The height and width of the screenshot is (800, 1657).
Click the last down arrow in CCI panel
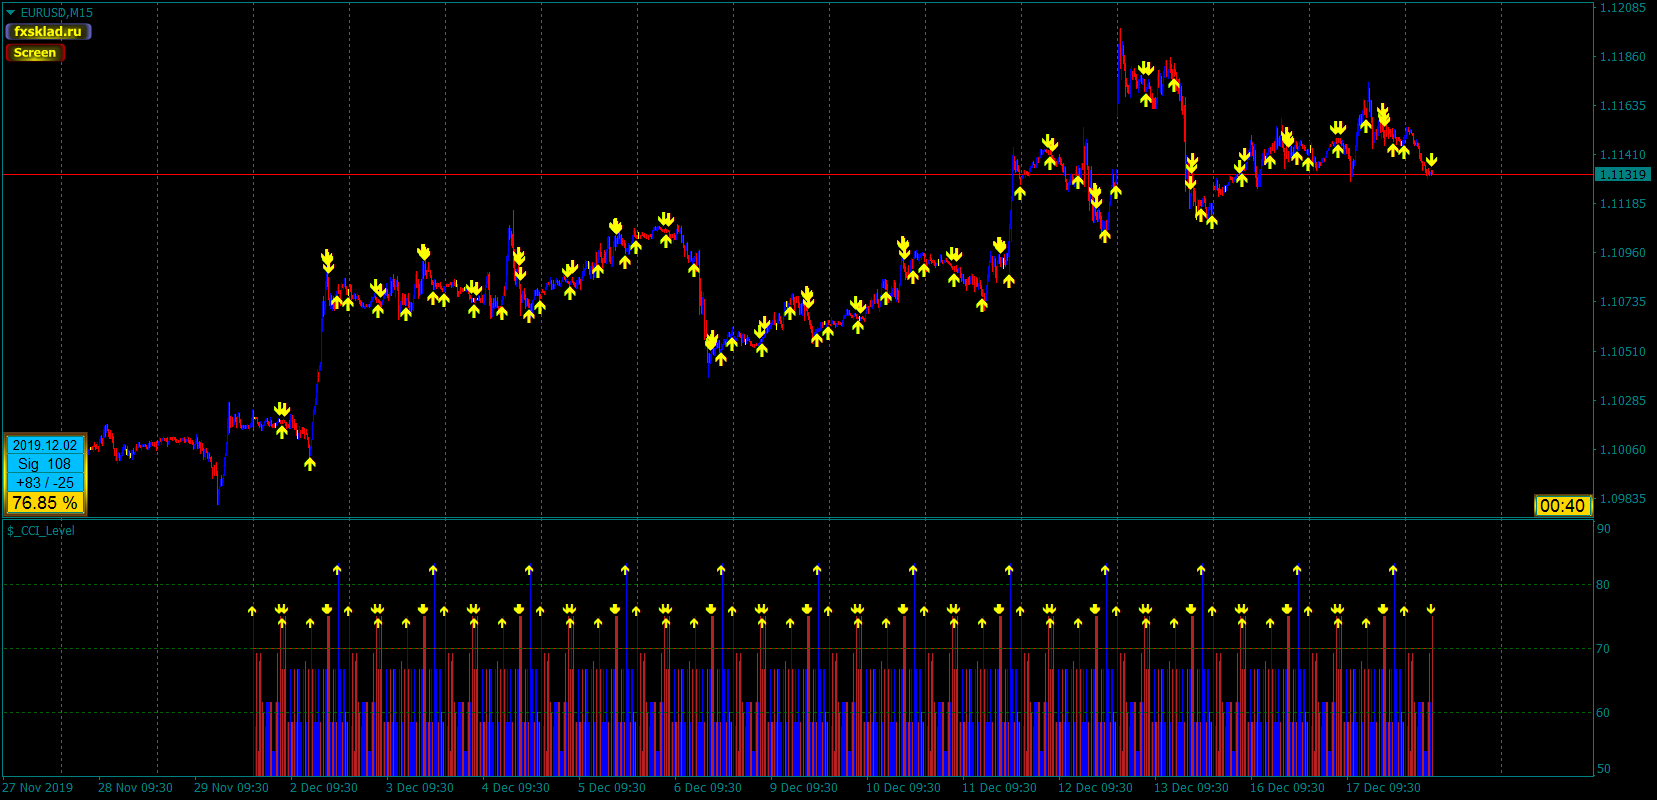1431,608
